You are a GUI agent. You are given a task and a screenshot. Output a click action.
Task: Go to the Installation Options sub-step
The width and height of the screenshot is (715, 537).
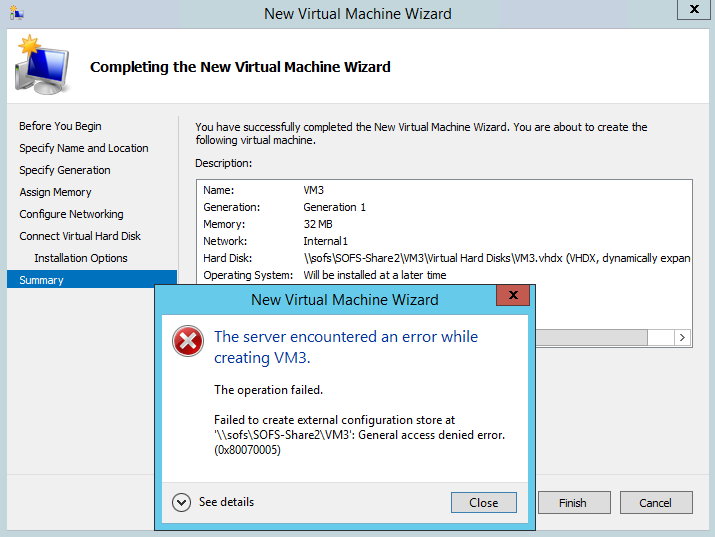pos(81,258)
